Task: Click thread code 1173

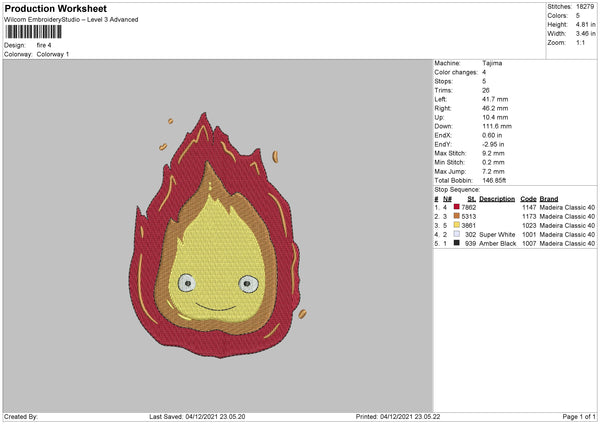Action: pyautogui.click(x=529, y=217)
